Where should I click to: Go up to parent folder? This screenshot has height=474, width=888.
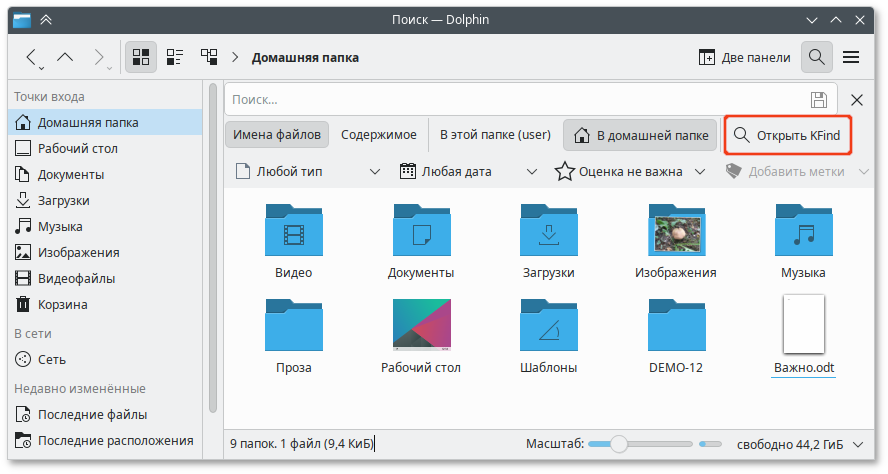point(66,57)
